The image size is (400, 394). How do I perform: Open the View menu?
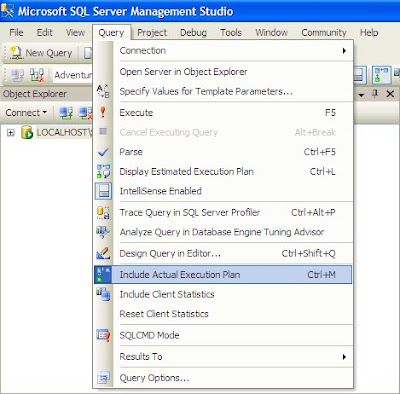click(75, 32)
